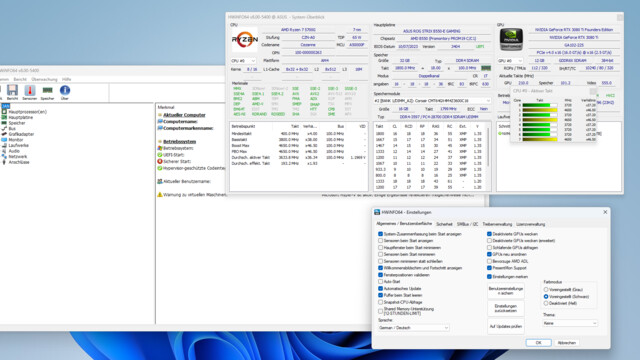Viewport: 640px width, 360px height.
Task: Click the Abbrechen button
Action: coord(567,343)
